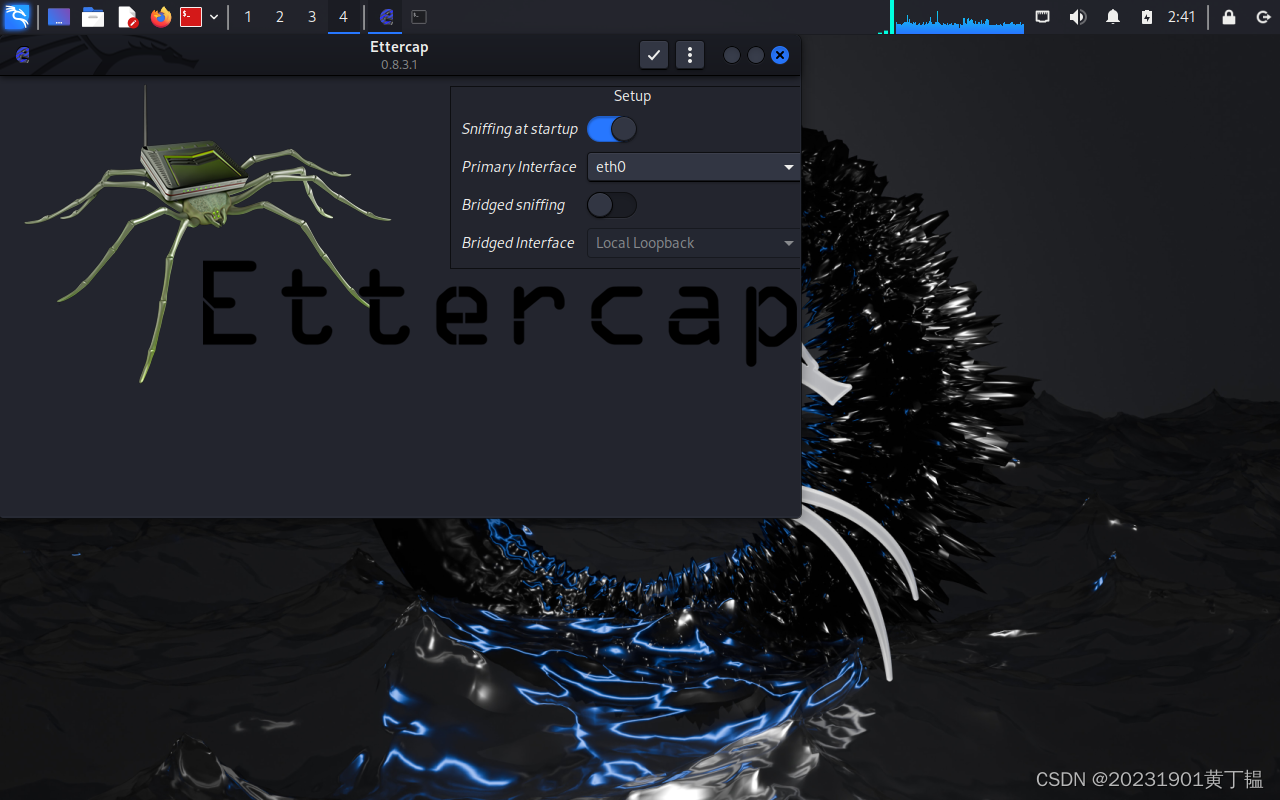This screenshot has height=800, width=1280.
Task: Open Bridged Interface Local Loopback dropdown
Action: pos(694,243)
